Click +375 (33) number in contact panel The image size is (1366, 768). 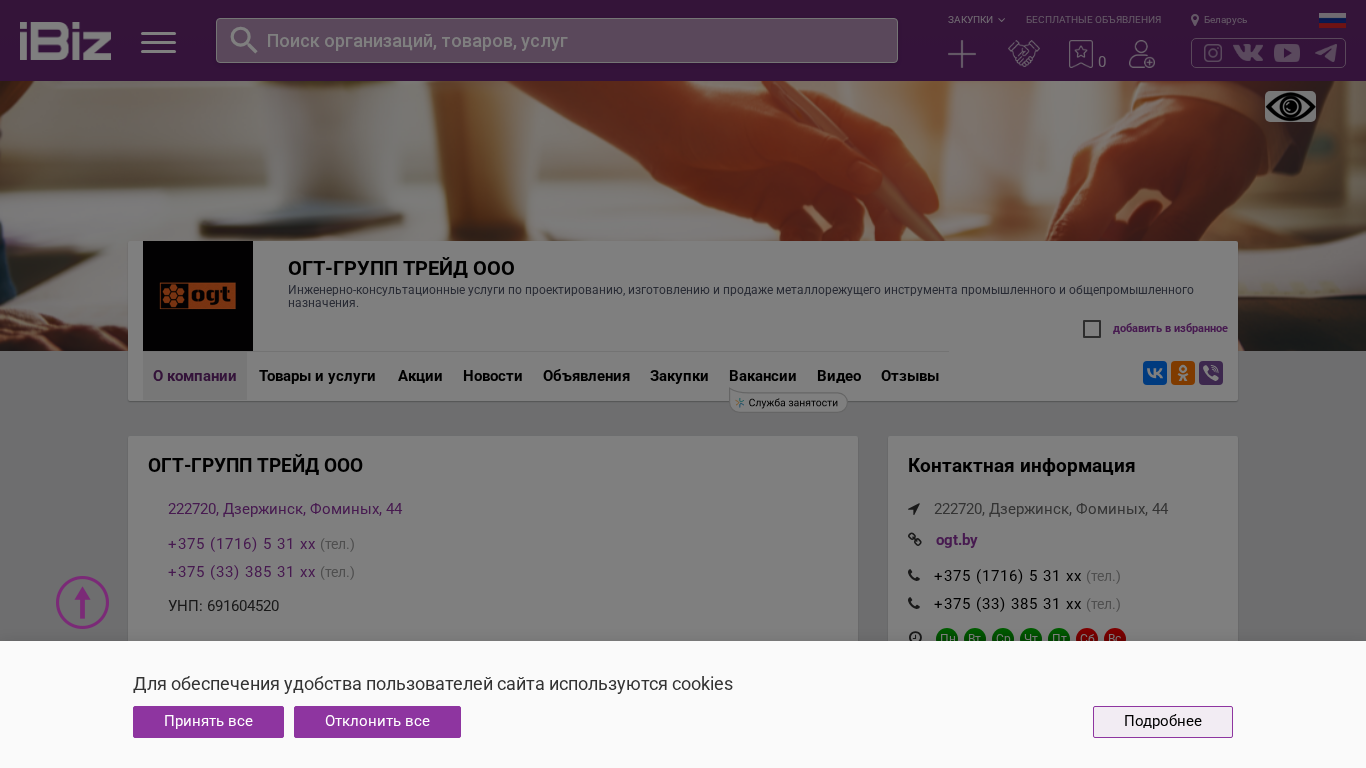point(1008,604)
